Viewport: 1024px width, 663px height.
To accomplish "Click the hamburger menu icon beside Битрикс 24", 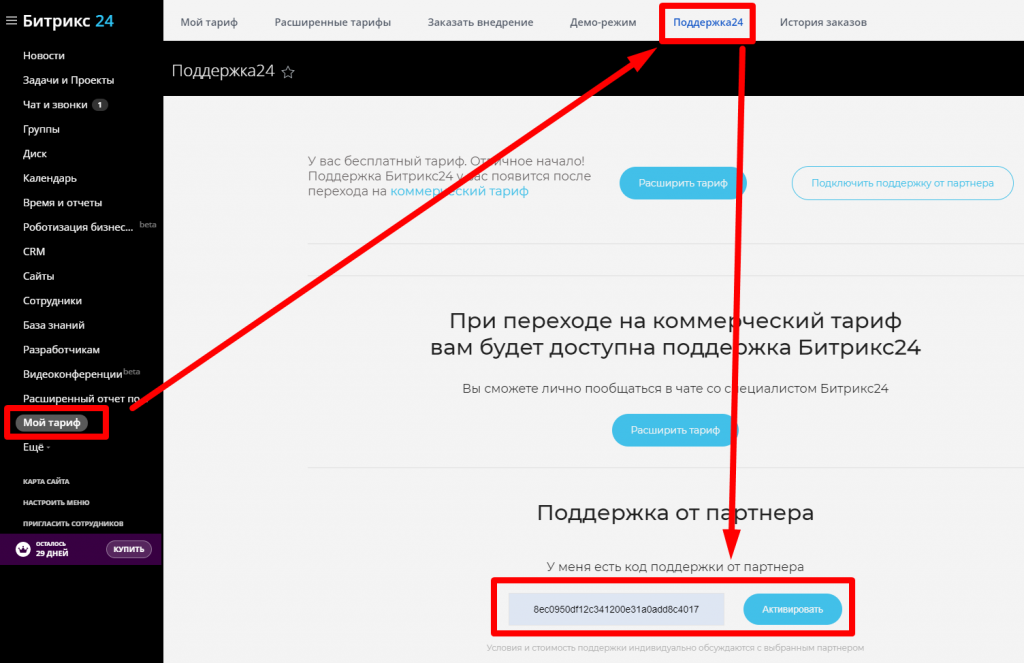I will (12, 21).
